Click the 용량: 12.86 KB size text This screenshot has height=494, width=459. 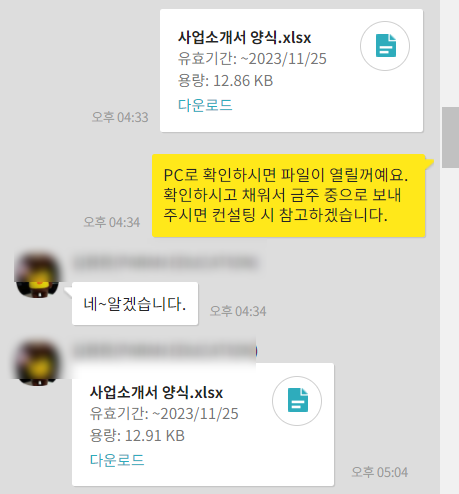(x=225, y=81)
